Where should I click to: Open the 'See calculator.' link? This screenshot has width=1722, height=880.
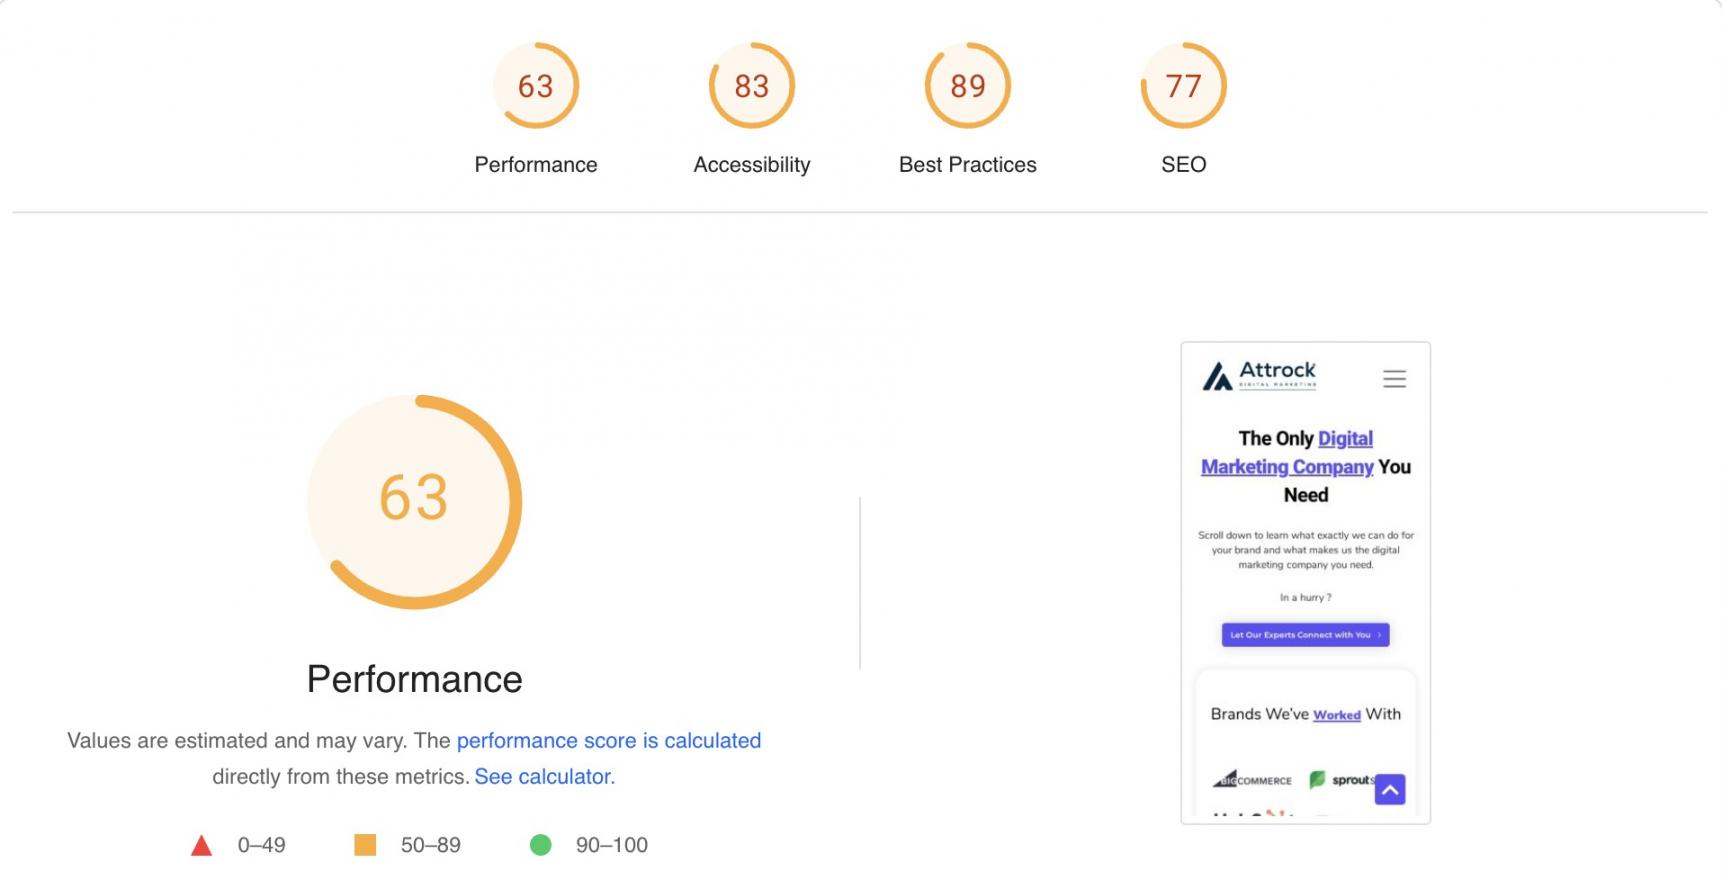click(x=544, y=777)
